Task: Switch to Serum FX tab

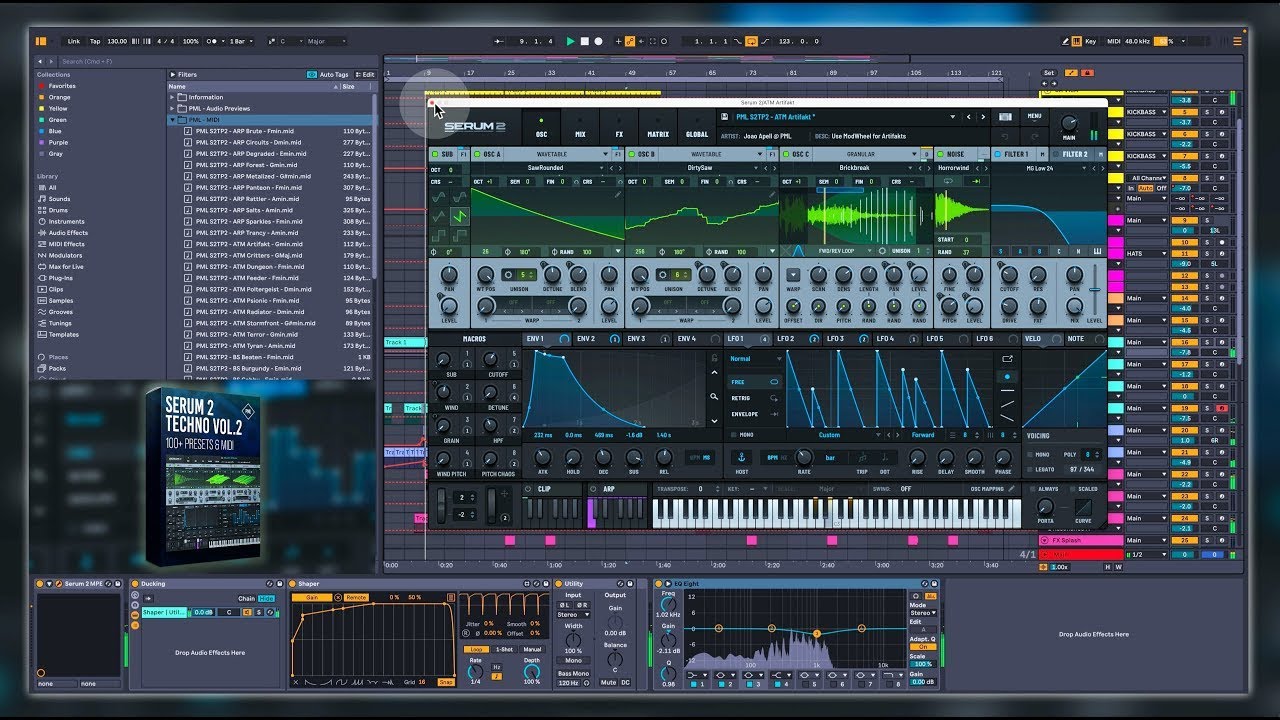Action: 619,128
